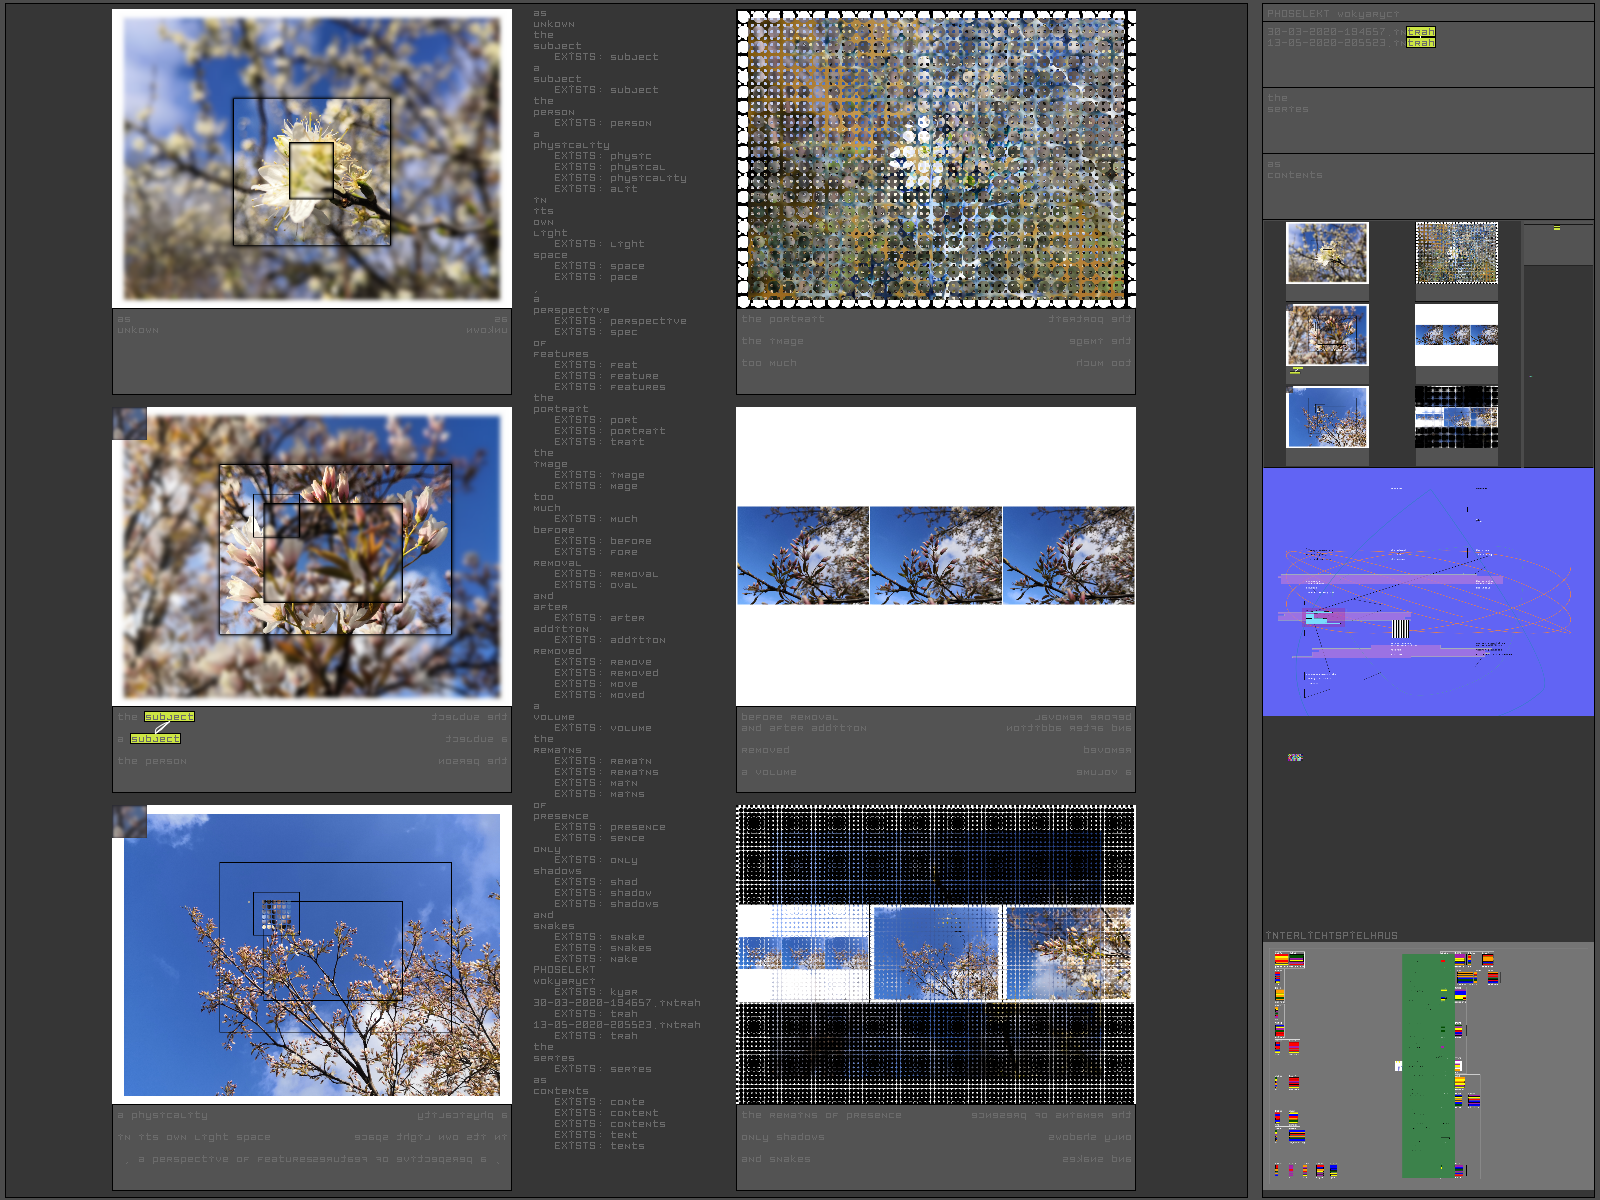Open the dotted mosaic thumbnail in right panel

[x=1456, y=253]
